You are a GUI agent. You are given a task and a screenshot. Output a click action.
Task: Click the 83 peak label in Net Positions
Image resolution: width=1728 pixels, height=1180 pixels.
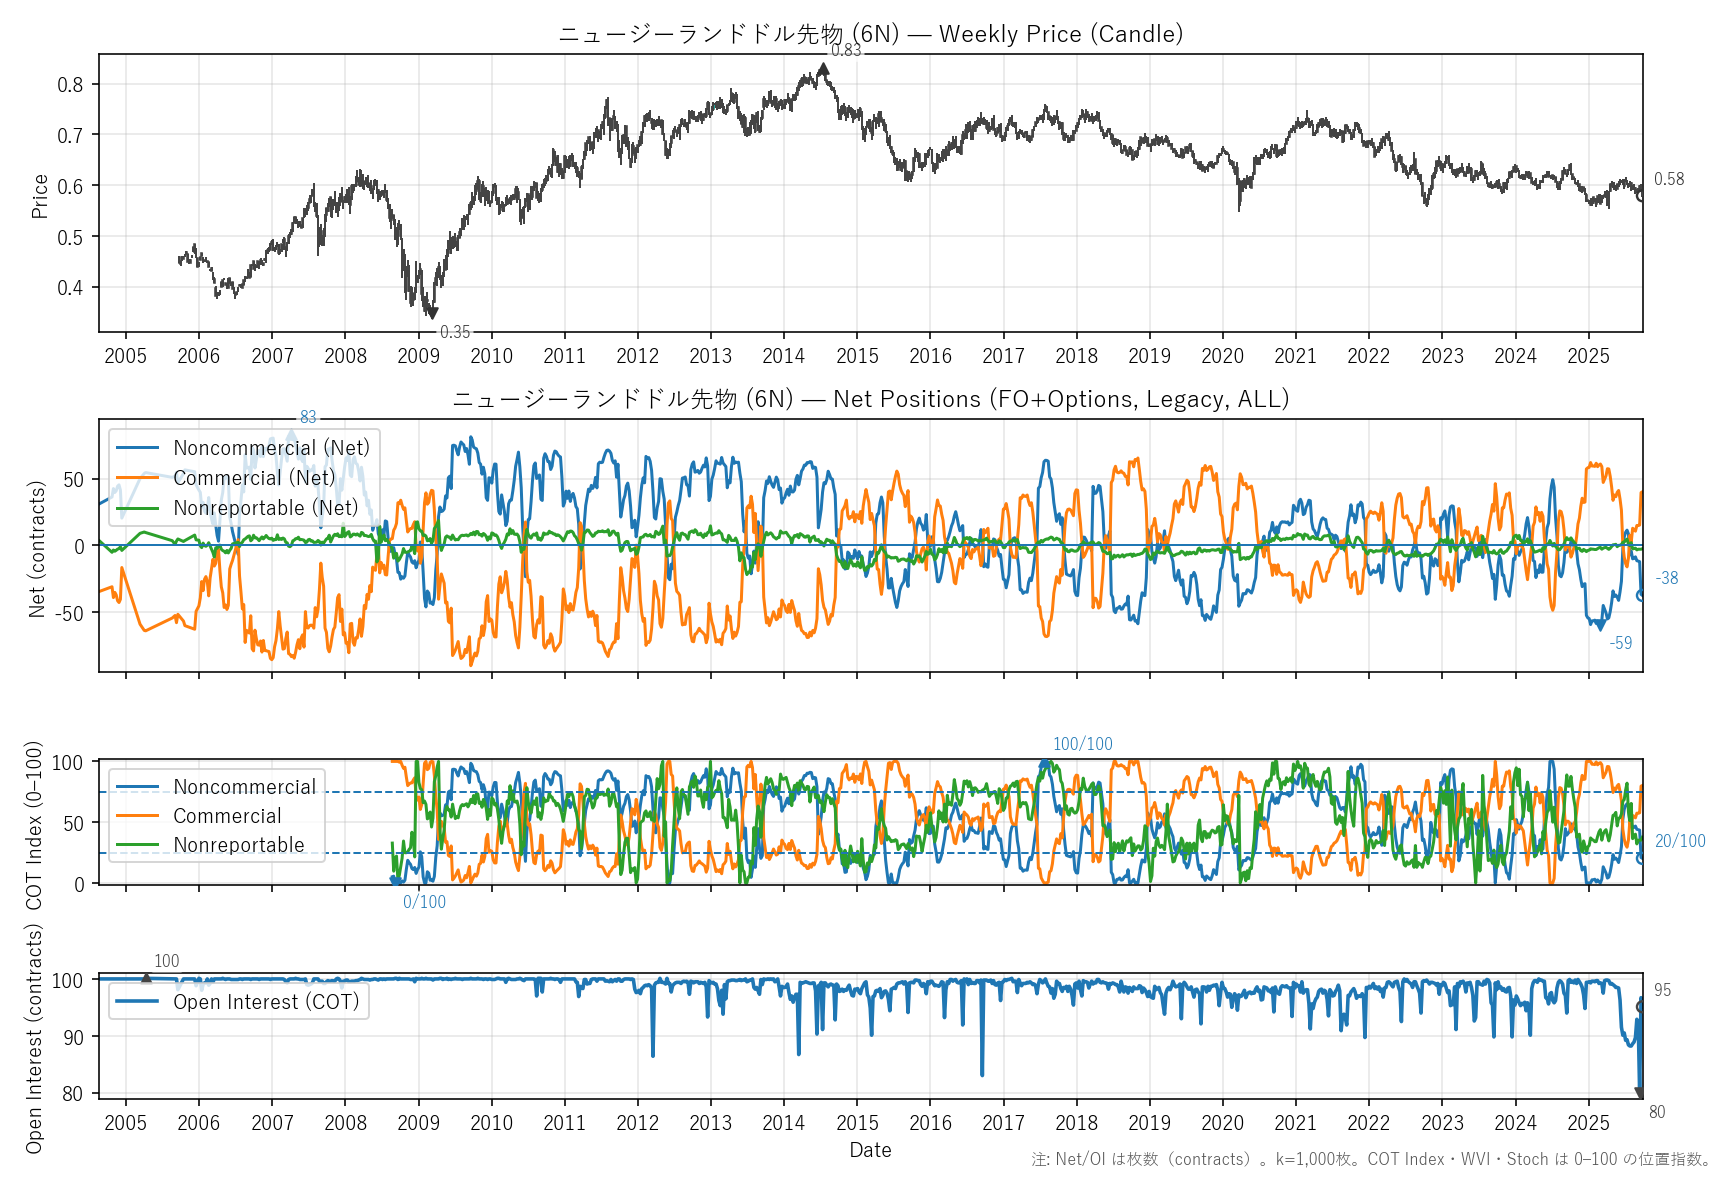[308, 417]
